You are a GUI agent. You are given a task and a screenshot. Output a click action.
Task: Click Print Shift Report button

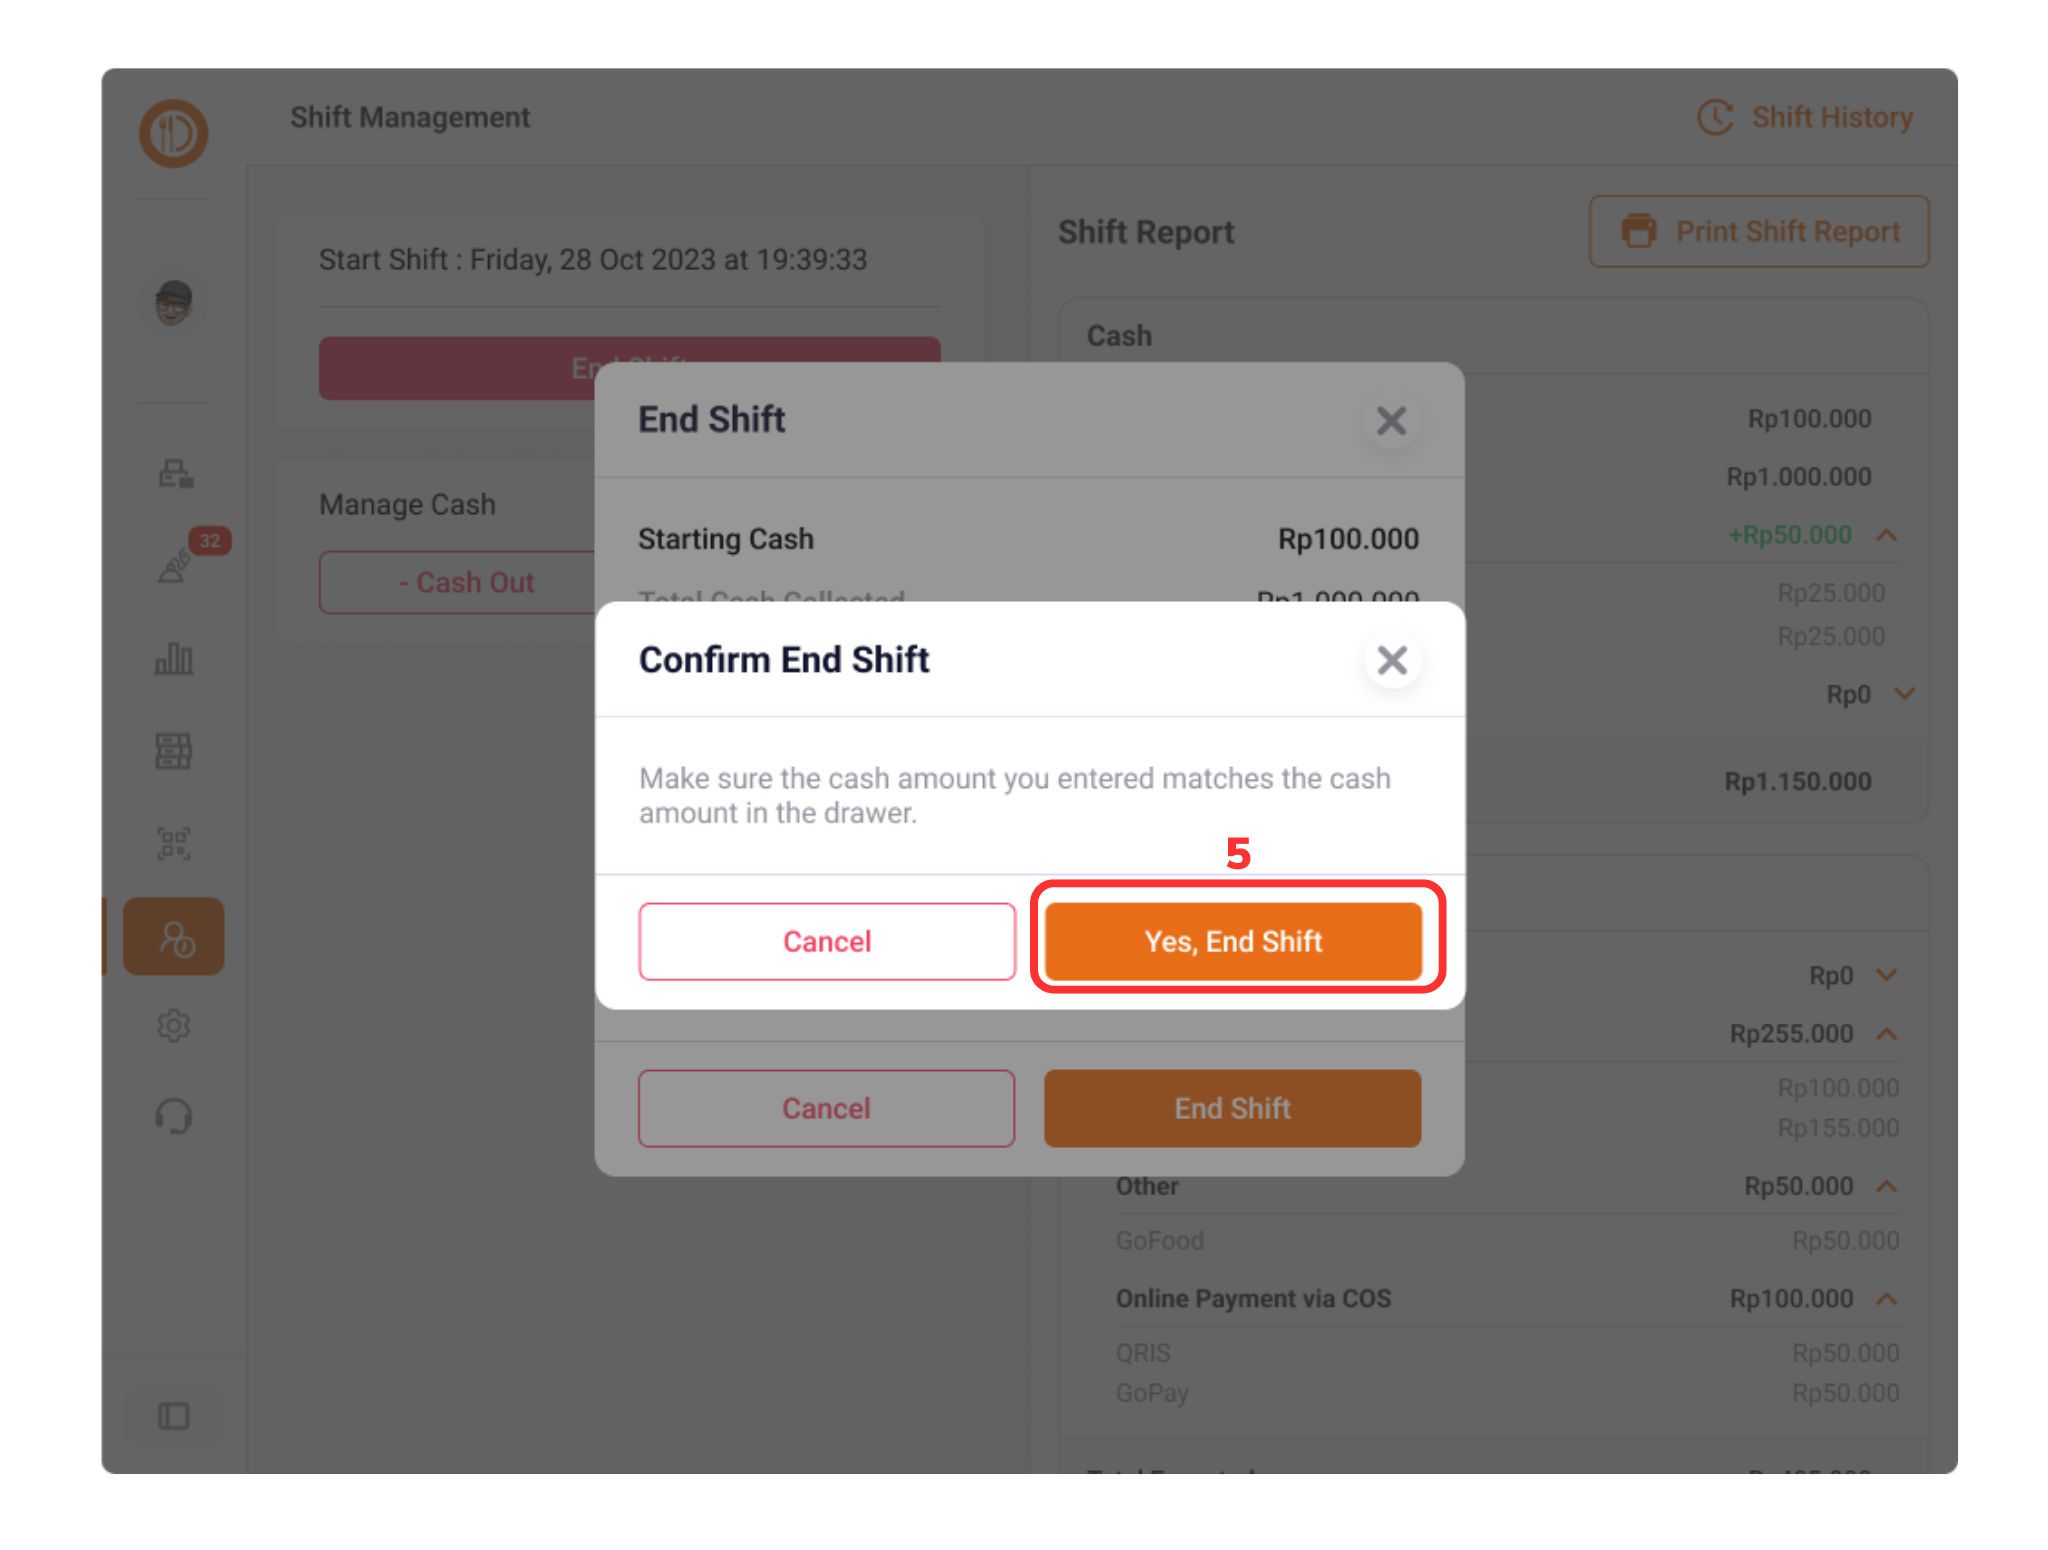tap(1759, 231)
